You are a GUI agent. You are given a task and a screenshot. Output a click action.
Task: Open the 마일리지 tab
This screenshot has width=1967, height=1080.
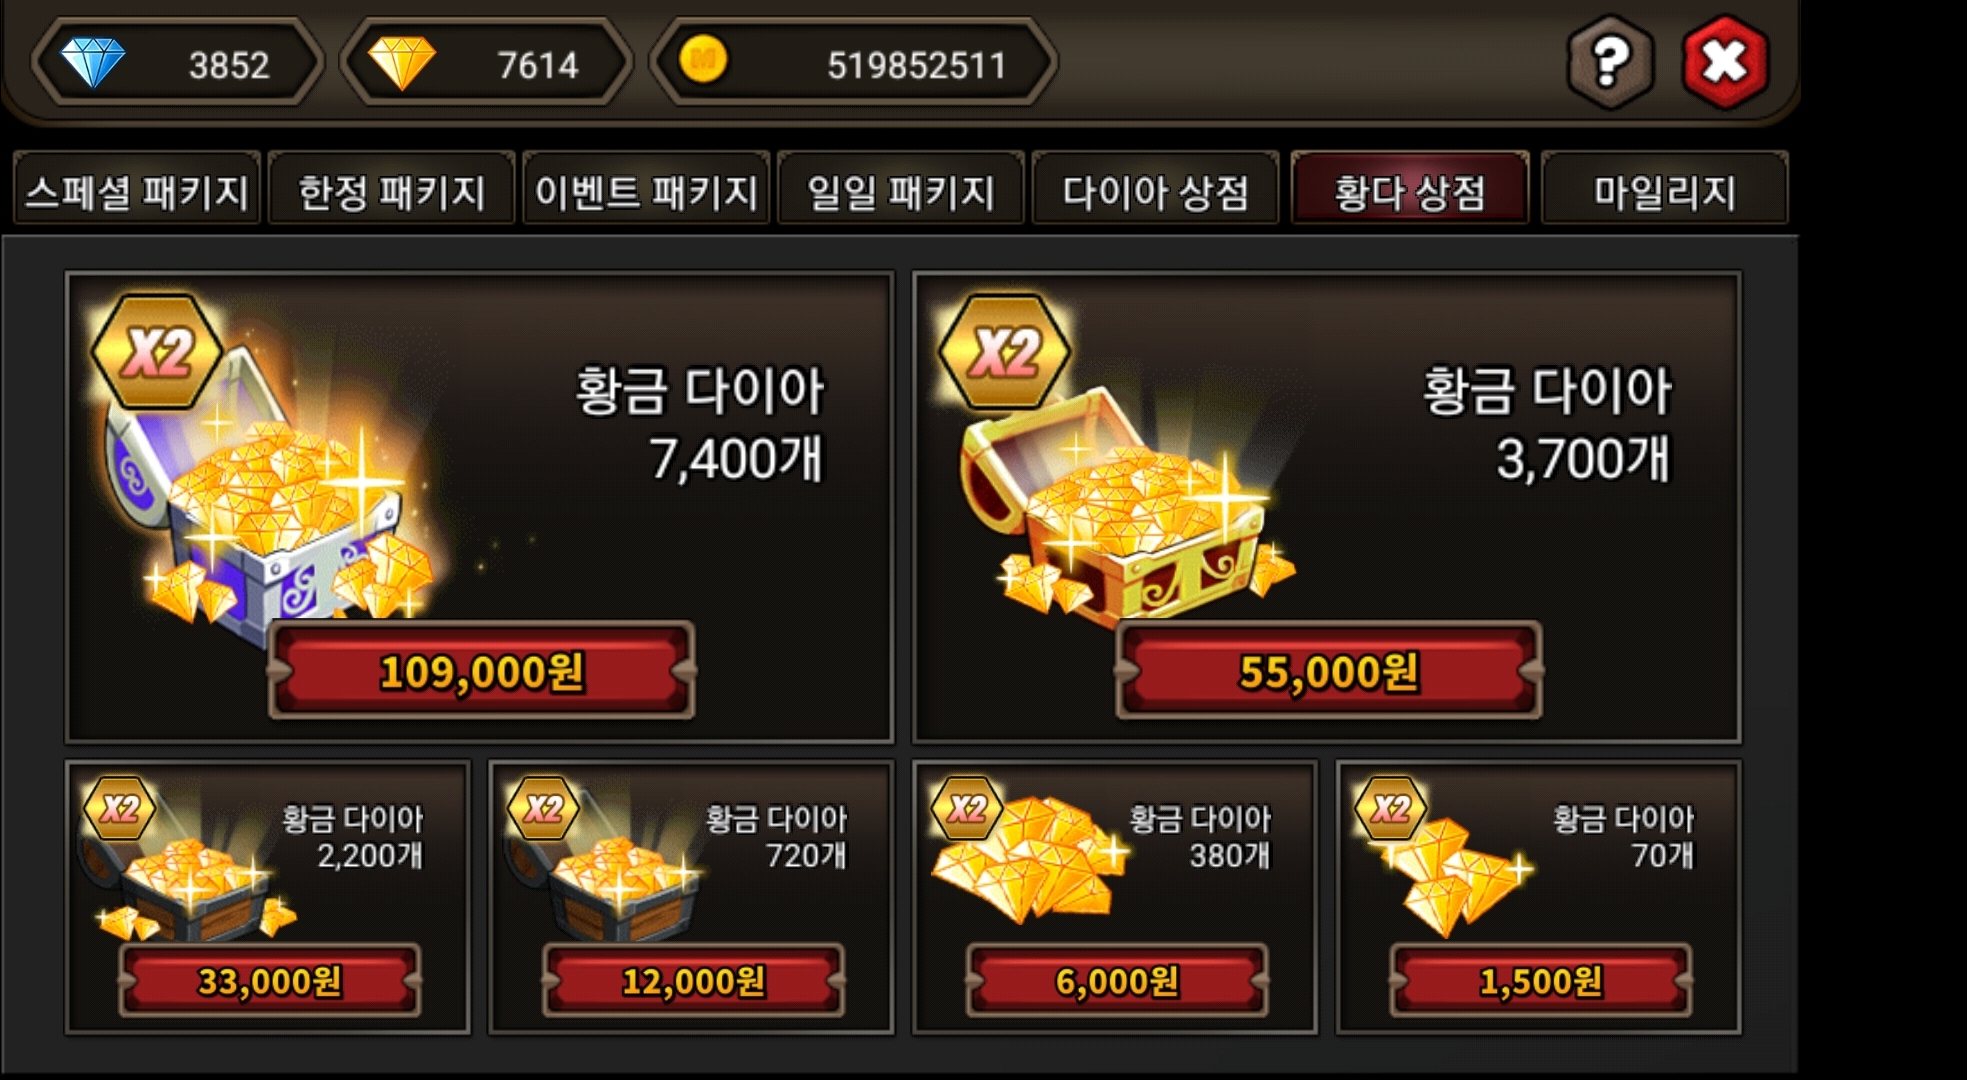coord(1664,190)
